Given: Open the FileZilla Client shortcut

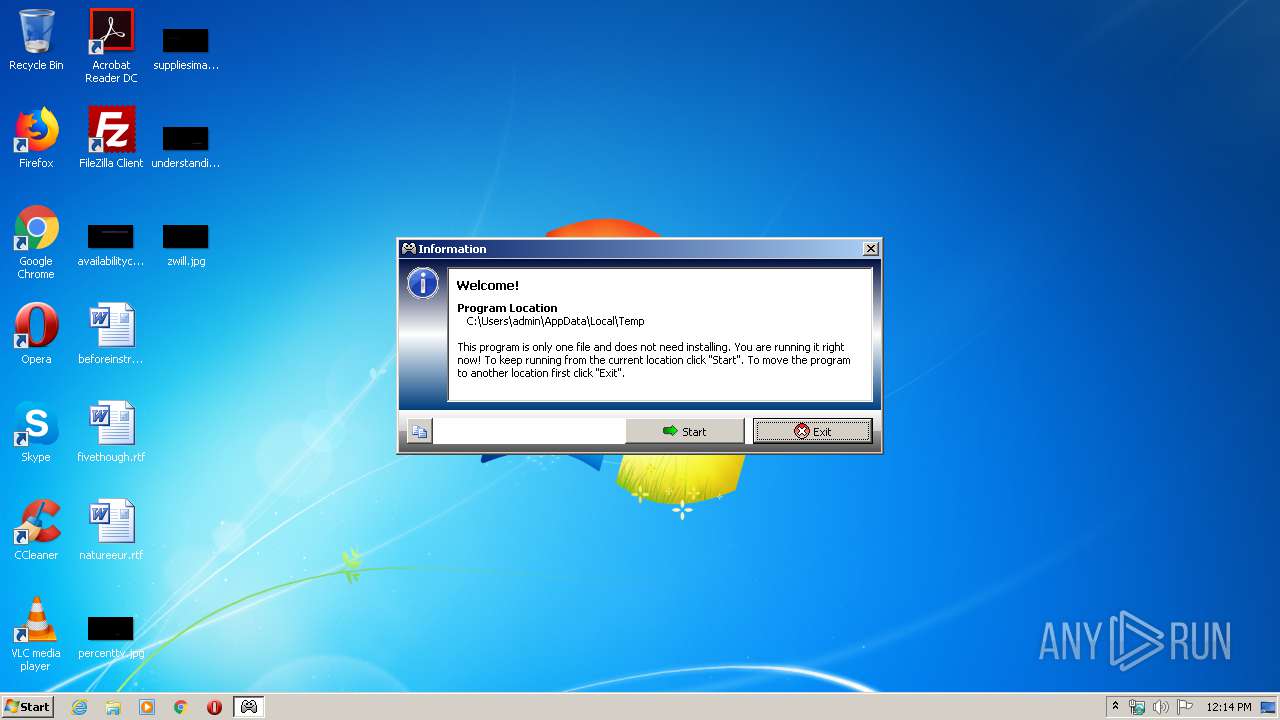Looking at the screenshot, I should pyautogui.click(x=111, y=139).
